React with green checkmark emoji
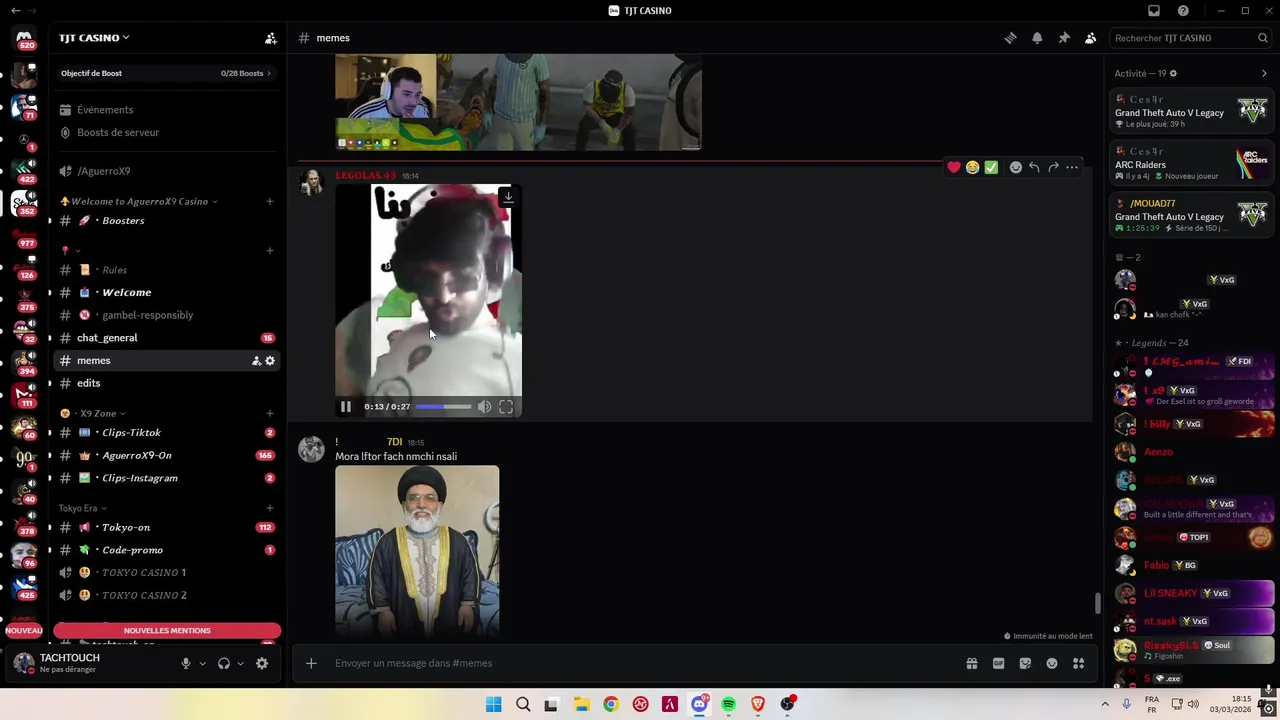Image resolution: width=1280 pixels, height=720 pixels. 991,167
